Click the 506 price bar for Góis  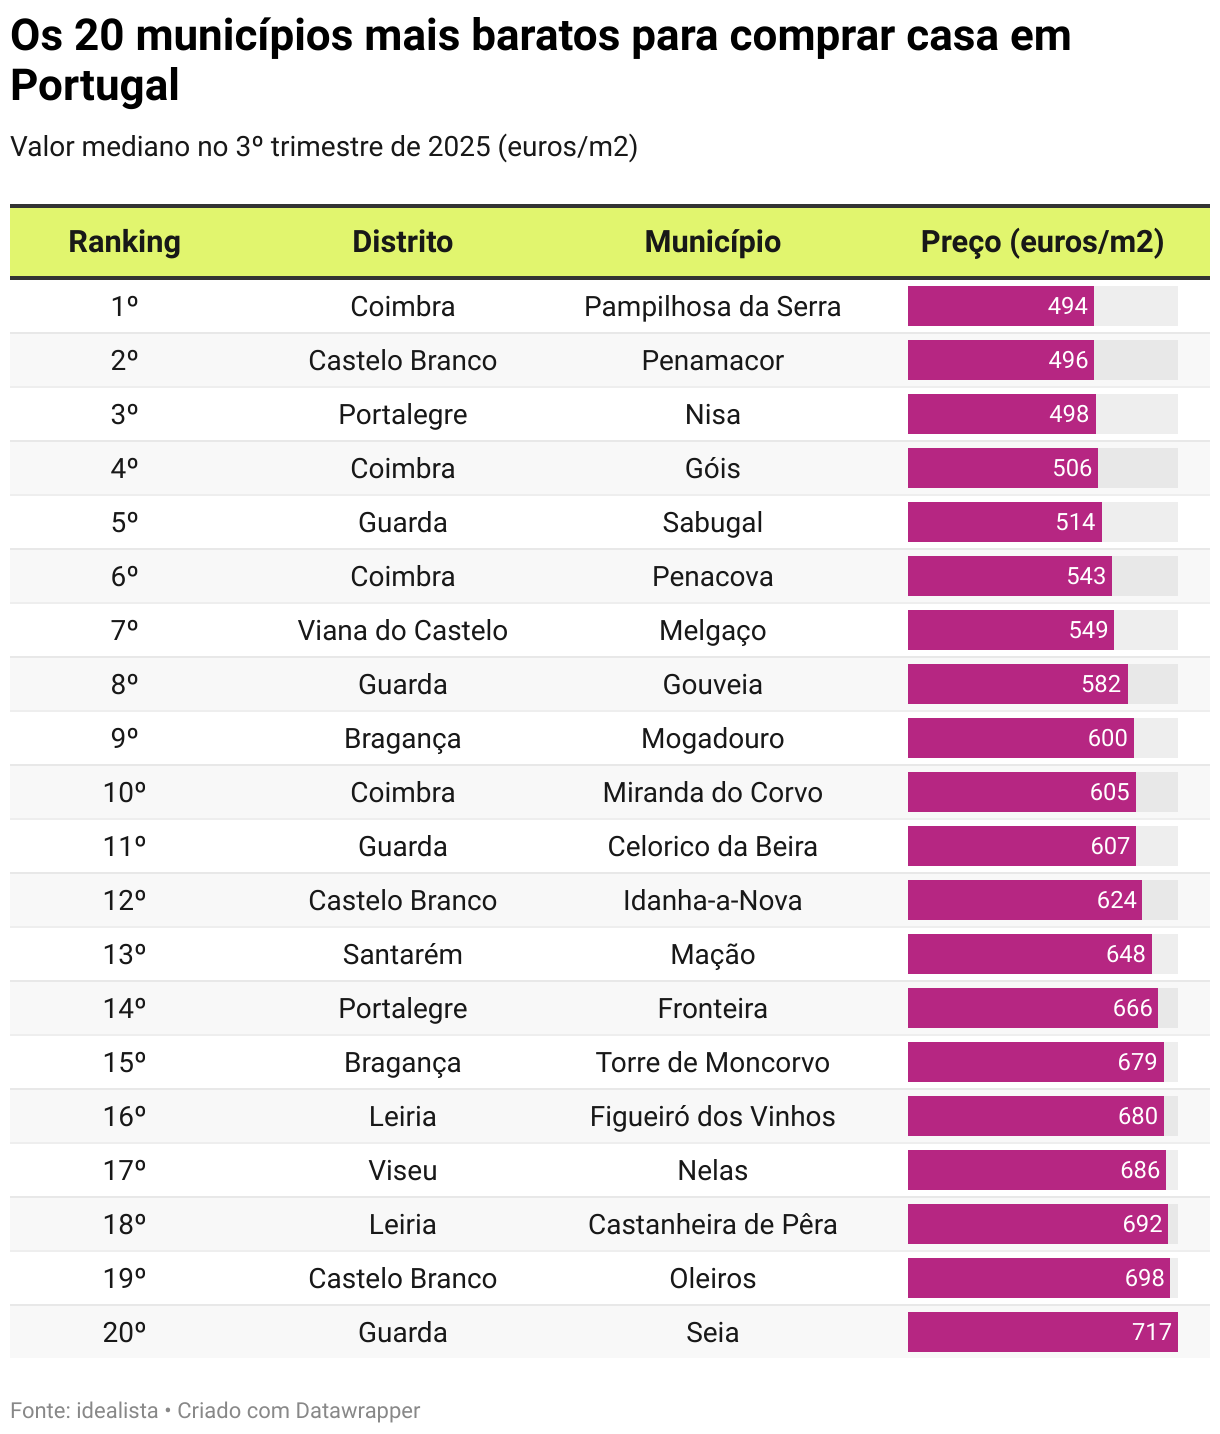[x=1003, y=468]
